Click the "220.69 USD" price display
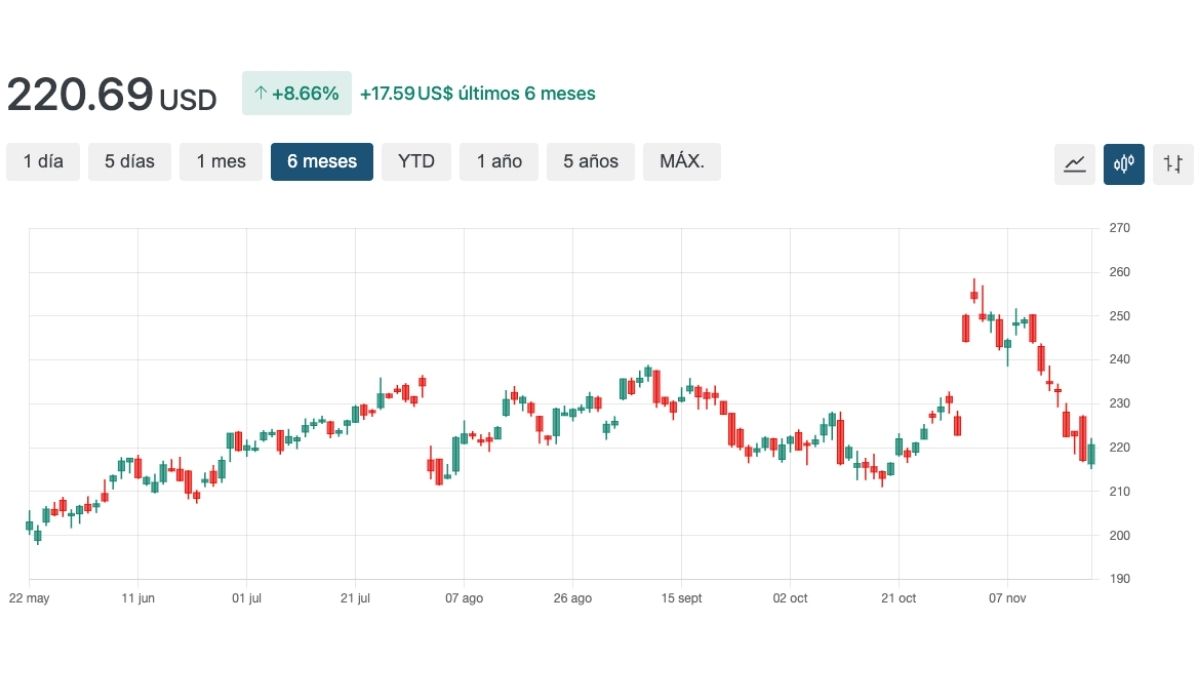 tap(112, 93)
